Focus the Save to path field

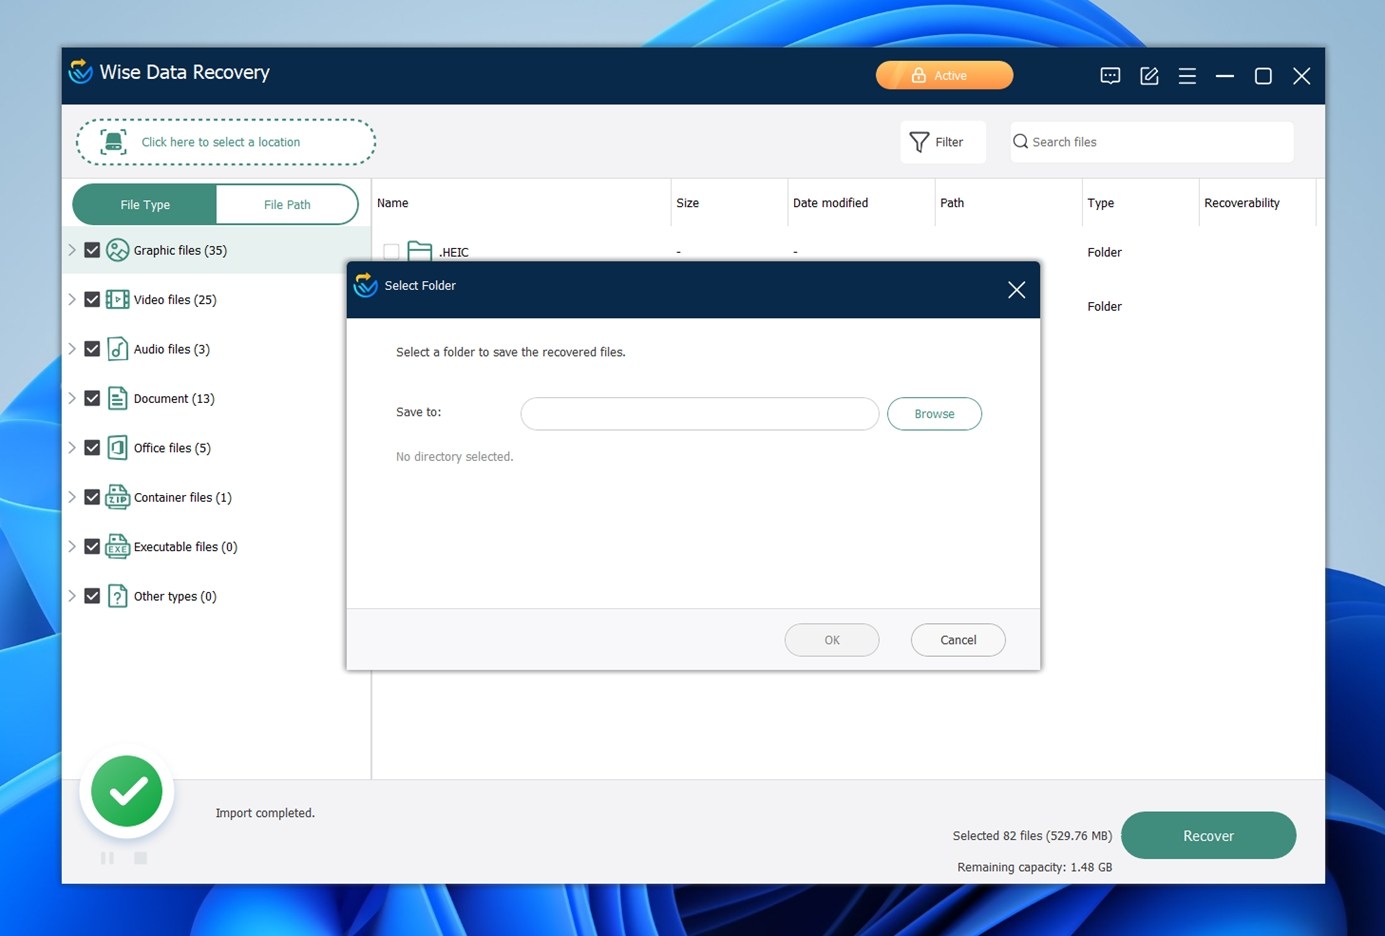pyautogui.click(x=700, y=414)
